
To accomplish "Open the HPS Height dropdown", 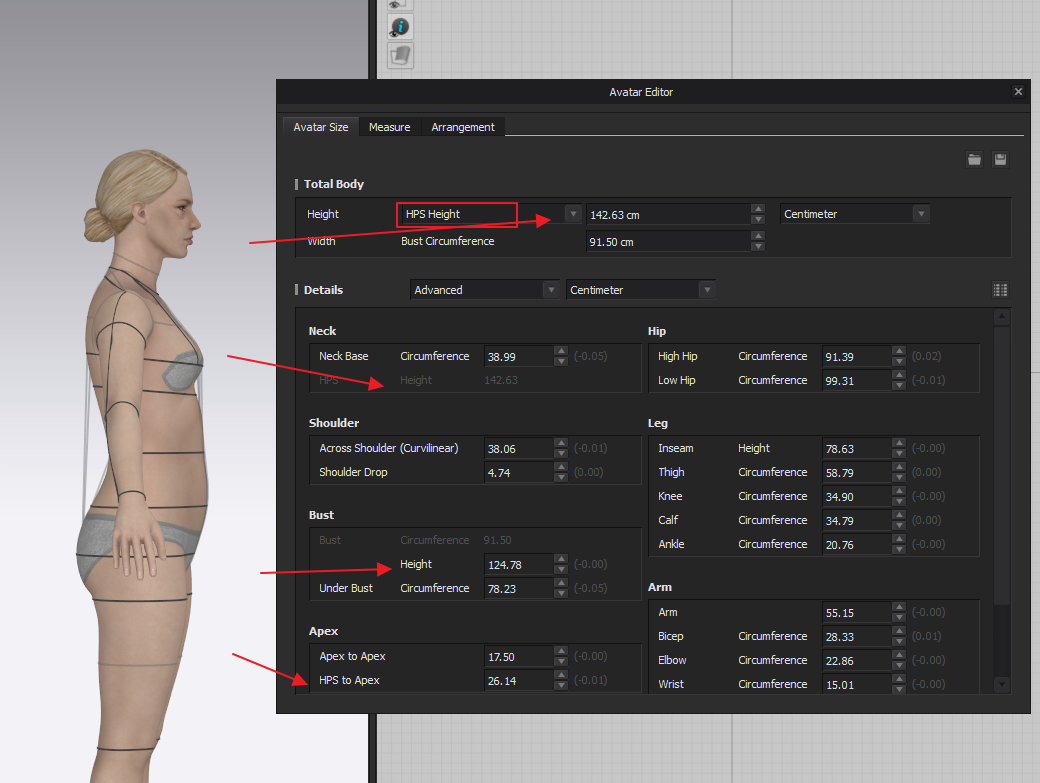I will (572, 214).
